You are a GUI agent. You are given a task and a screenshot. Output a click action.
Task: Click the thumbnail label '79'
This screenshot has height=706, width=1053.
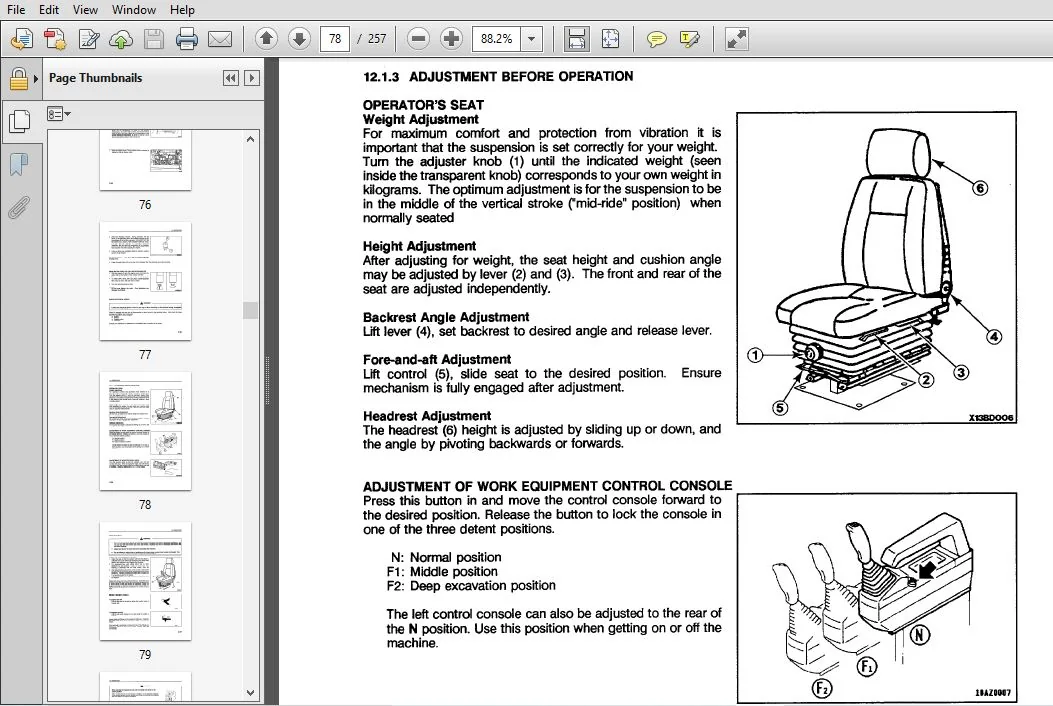tap(145, 654)
